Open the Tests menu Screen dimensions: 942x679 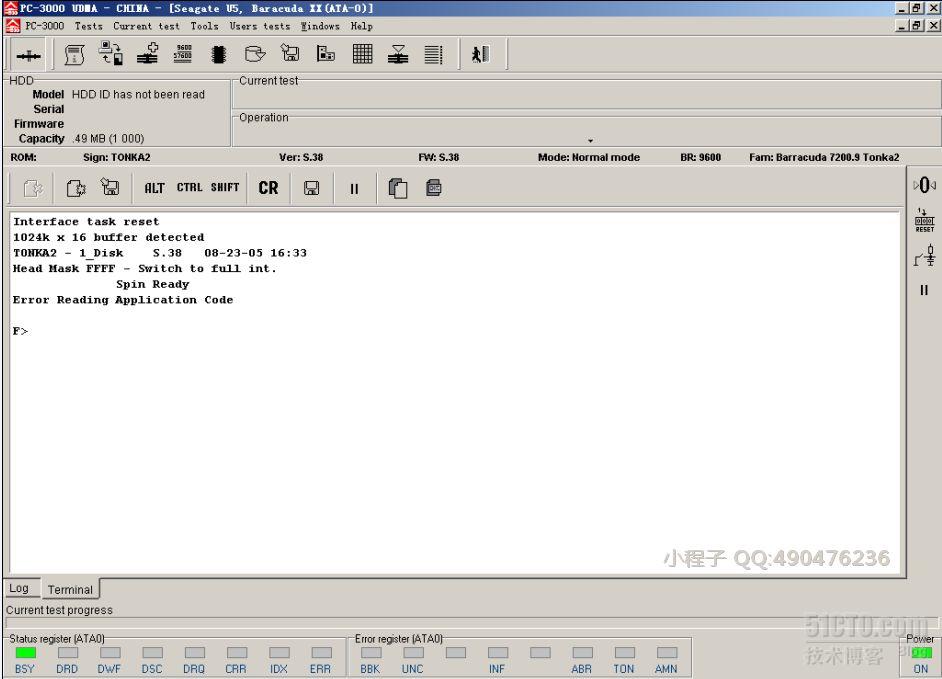(x=88, y=26)
